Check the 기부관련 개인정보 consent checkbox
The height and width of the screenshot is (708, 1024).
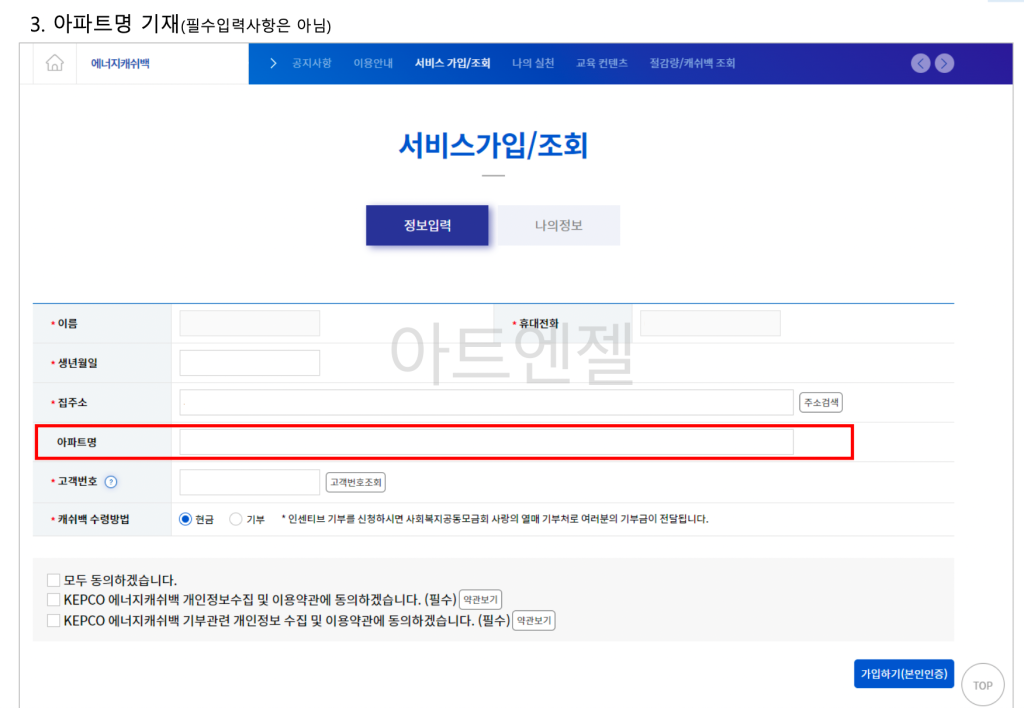click(x=54, y=622)
